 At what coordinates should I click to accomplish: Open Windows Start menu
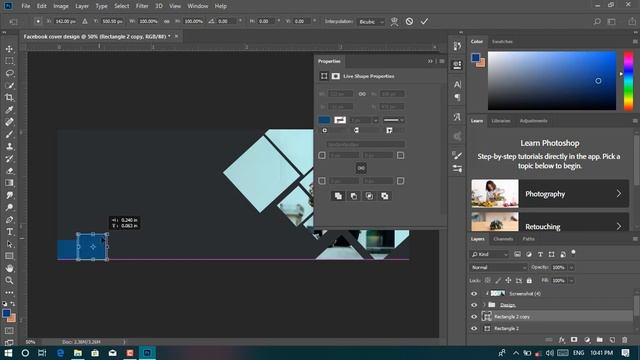[x=8, y=353]
